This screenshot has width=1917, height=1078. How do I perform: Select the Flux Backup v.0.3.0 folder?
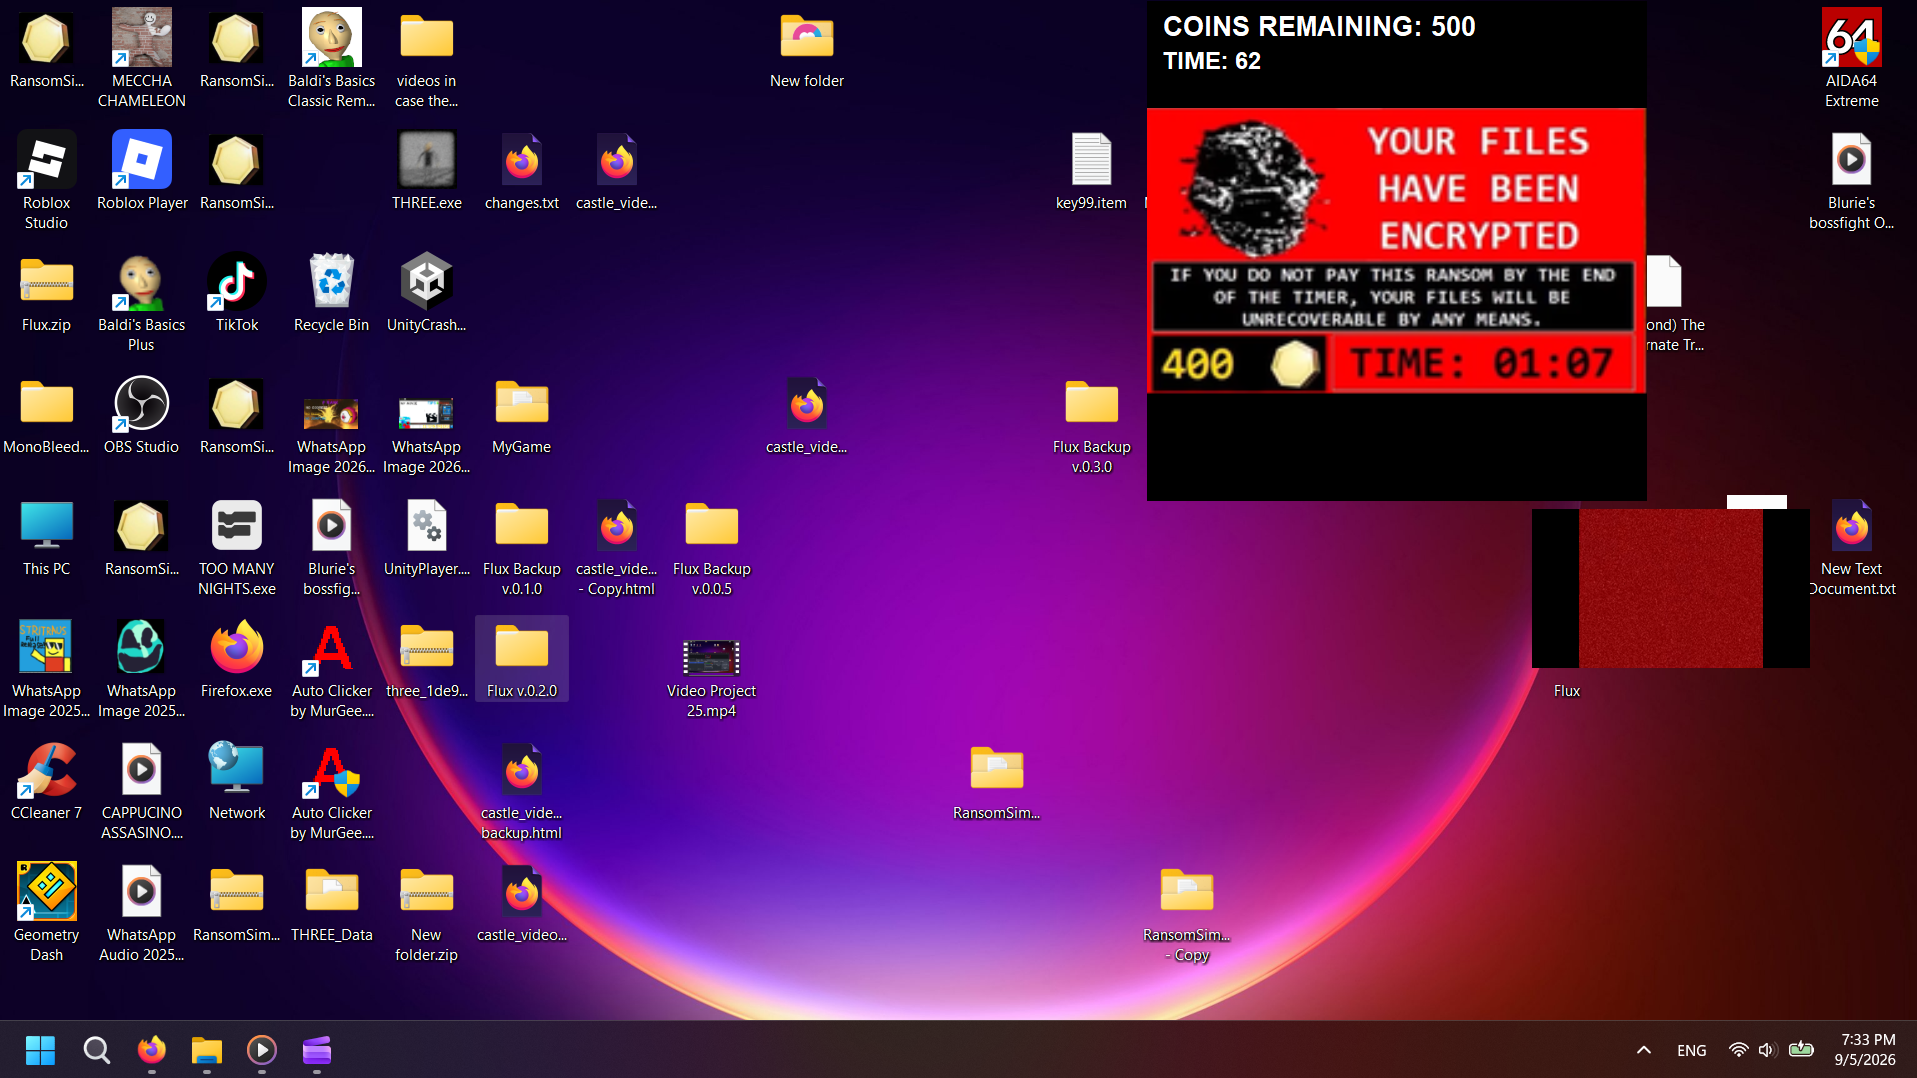coord(1091,425)
